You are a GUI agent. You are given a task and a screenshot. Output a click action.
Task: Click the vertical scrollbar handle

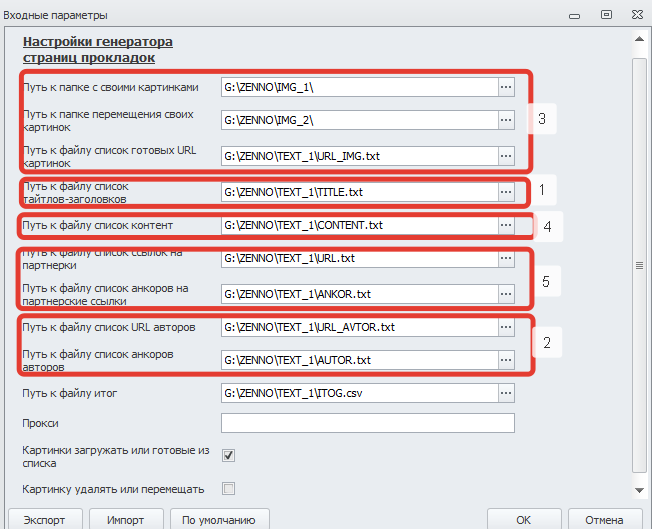tap(639, 265)
